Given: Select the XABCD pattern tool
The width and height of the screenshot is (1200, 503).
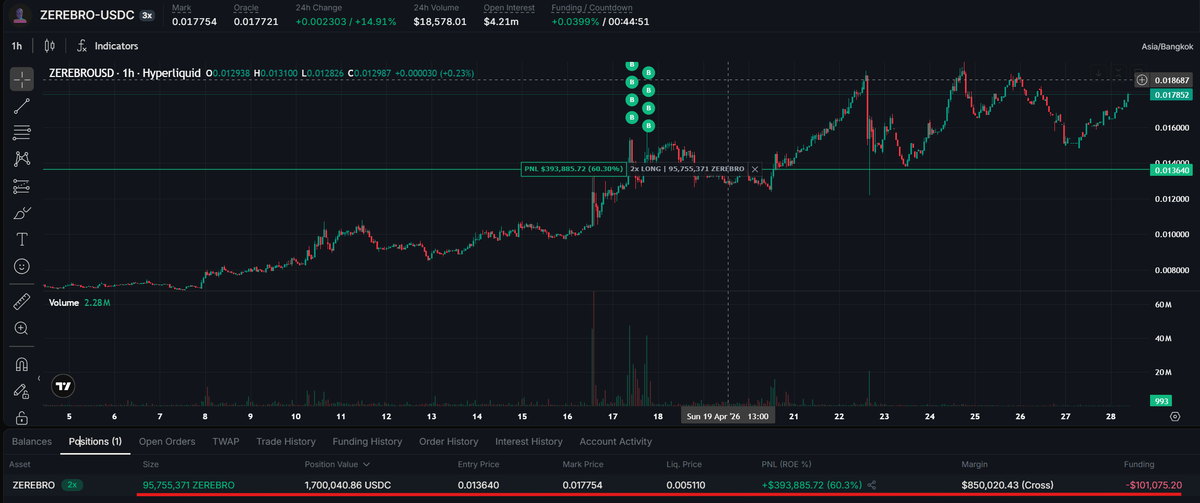Looking at the screenshot, I should tap(21, 159).
